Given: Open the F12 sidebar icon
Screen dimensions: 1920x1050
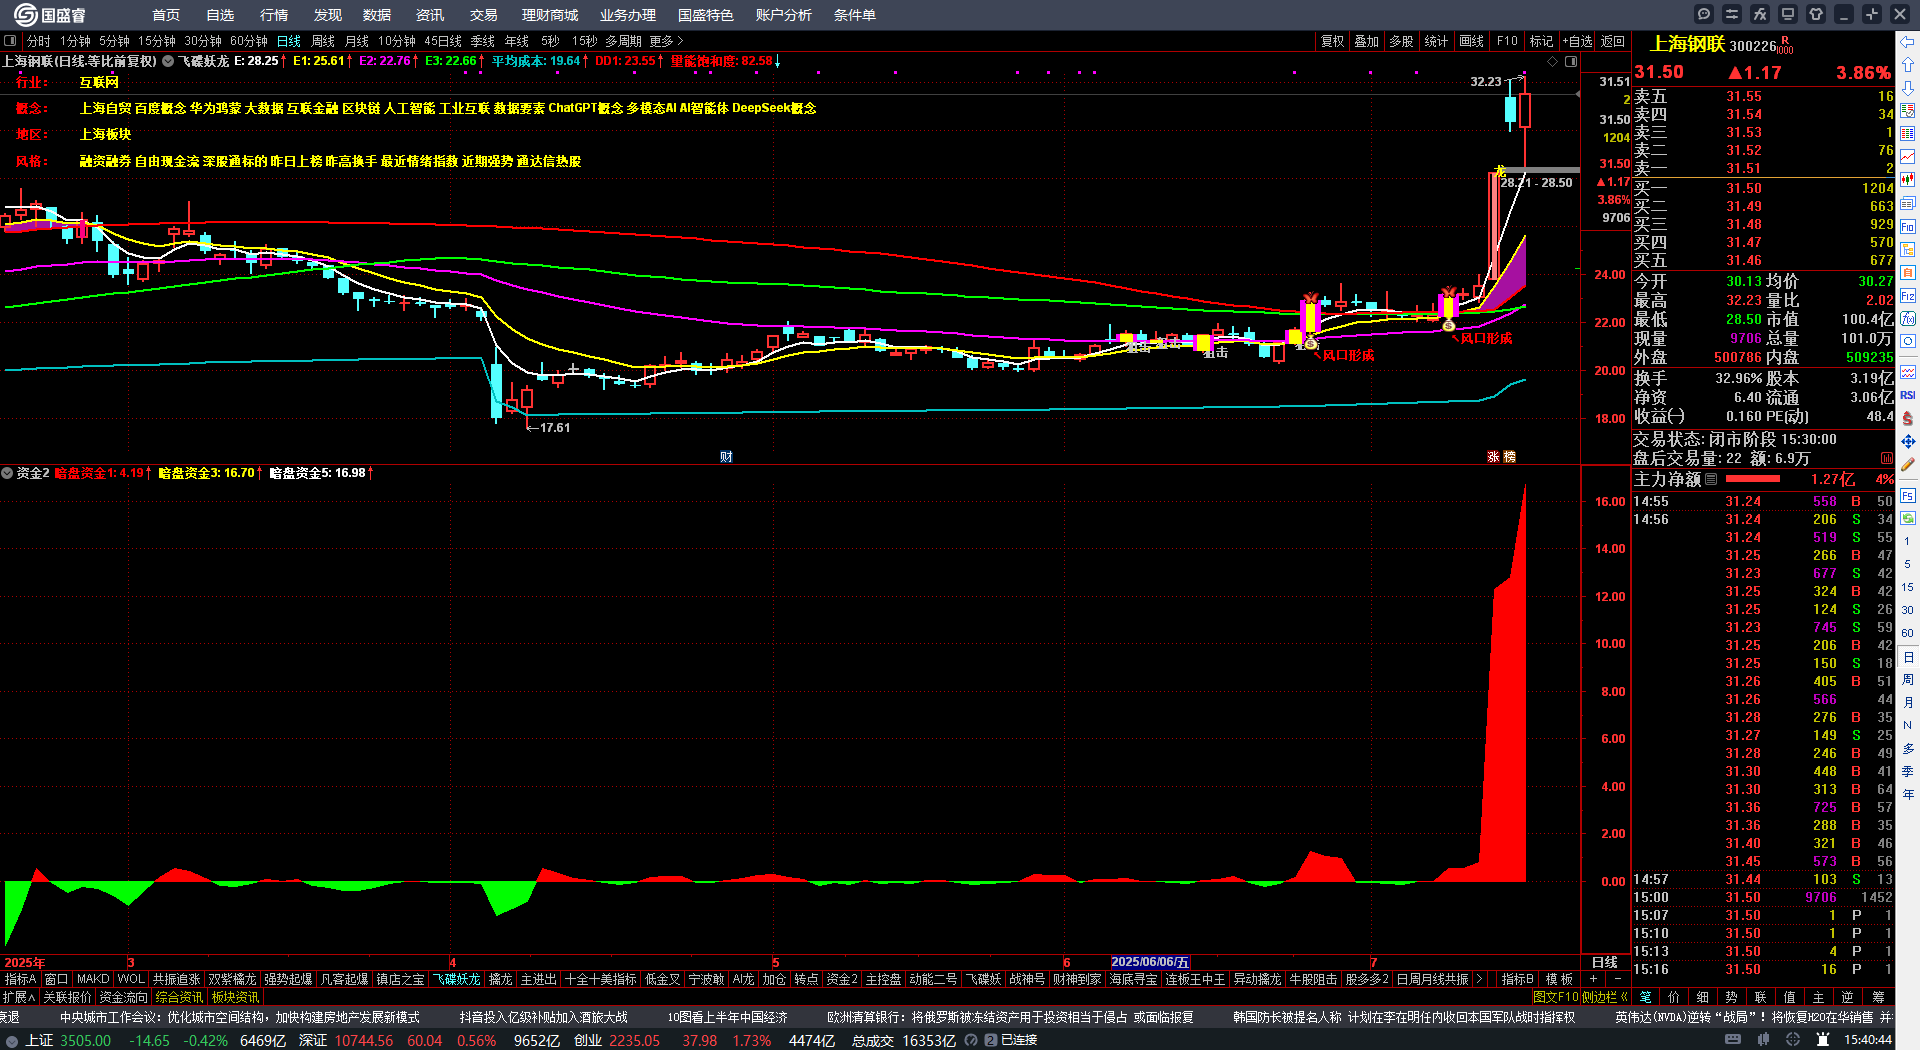Looking at the screenshot, I should (1908, 296).
